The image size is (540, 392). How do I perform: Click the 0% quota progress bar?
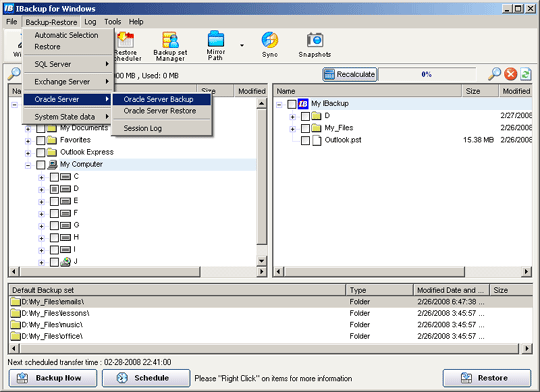426,74
